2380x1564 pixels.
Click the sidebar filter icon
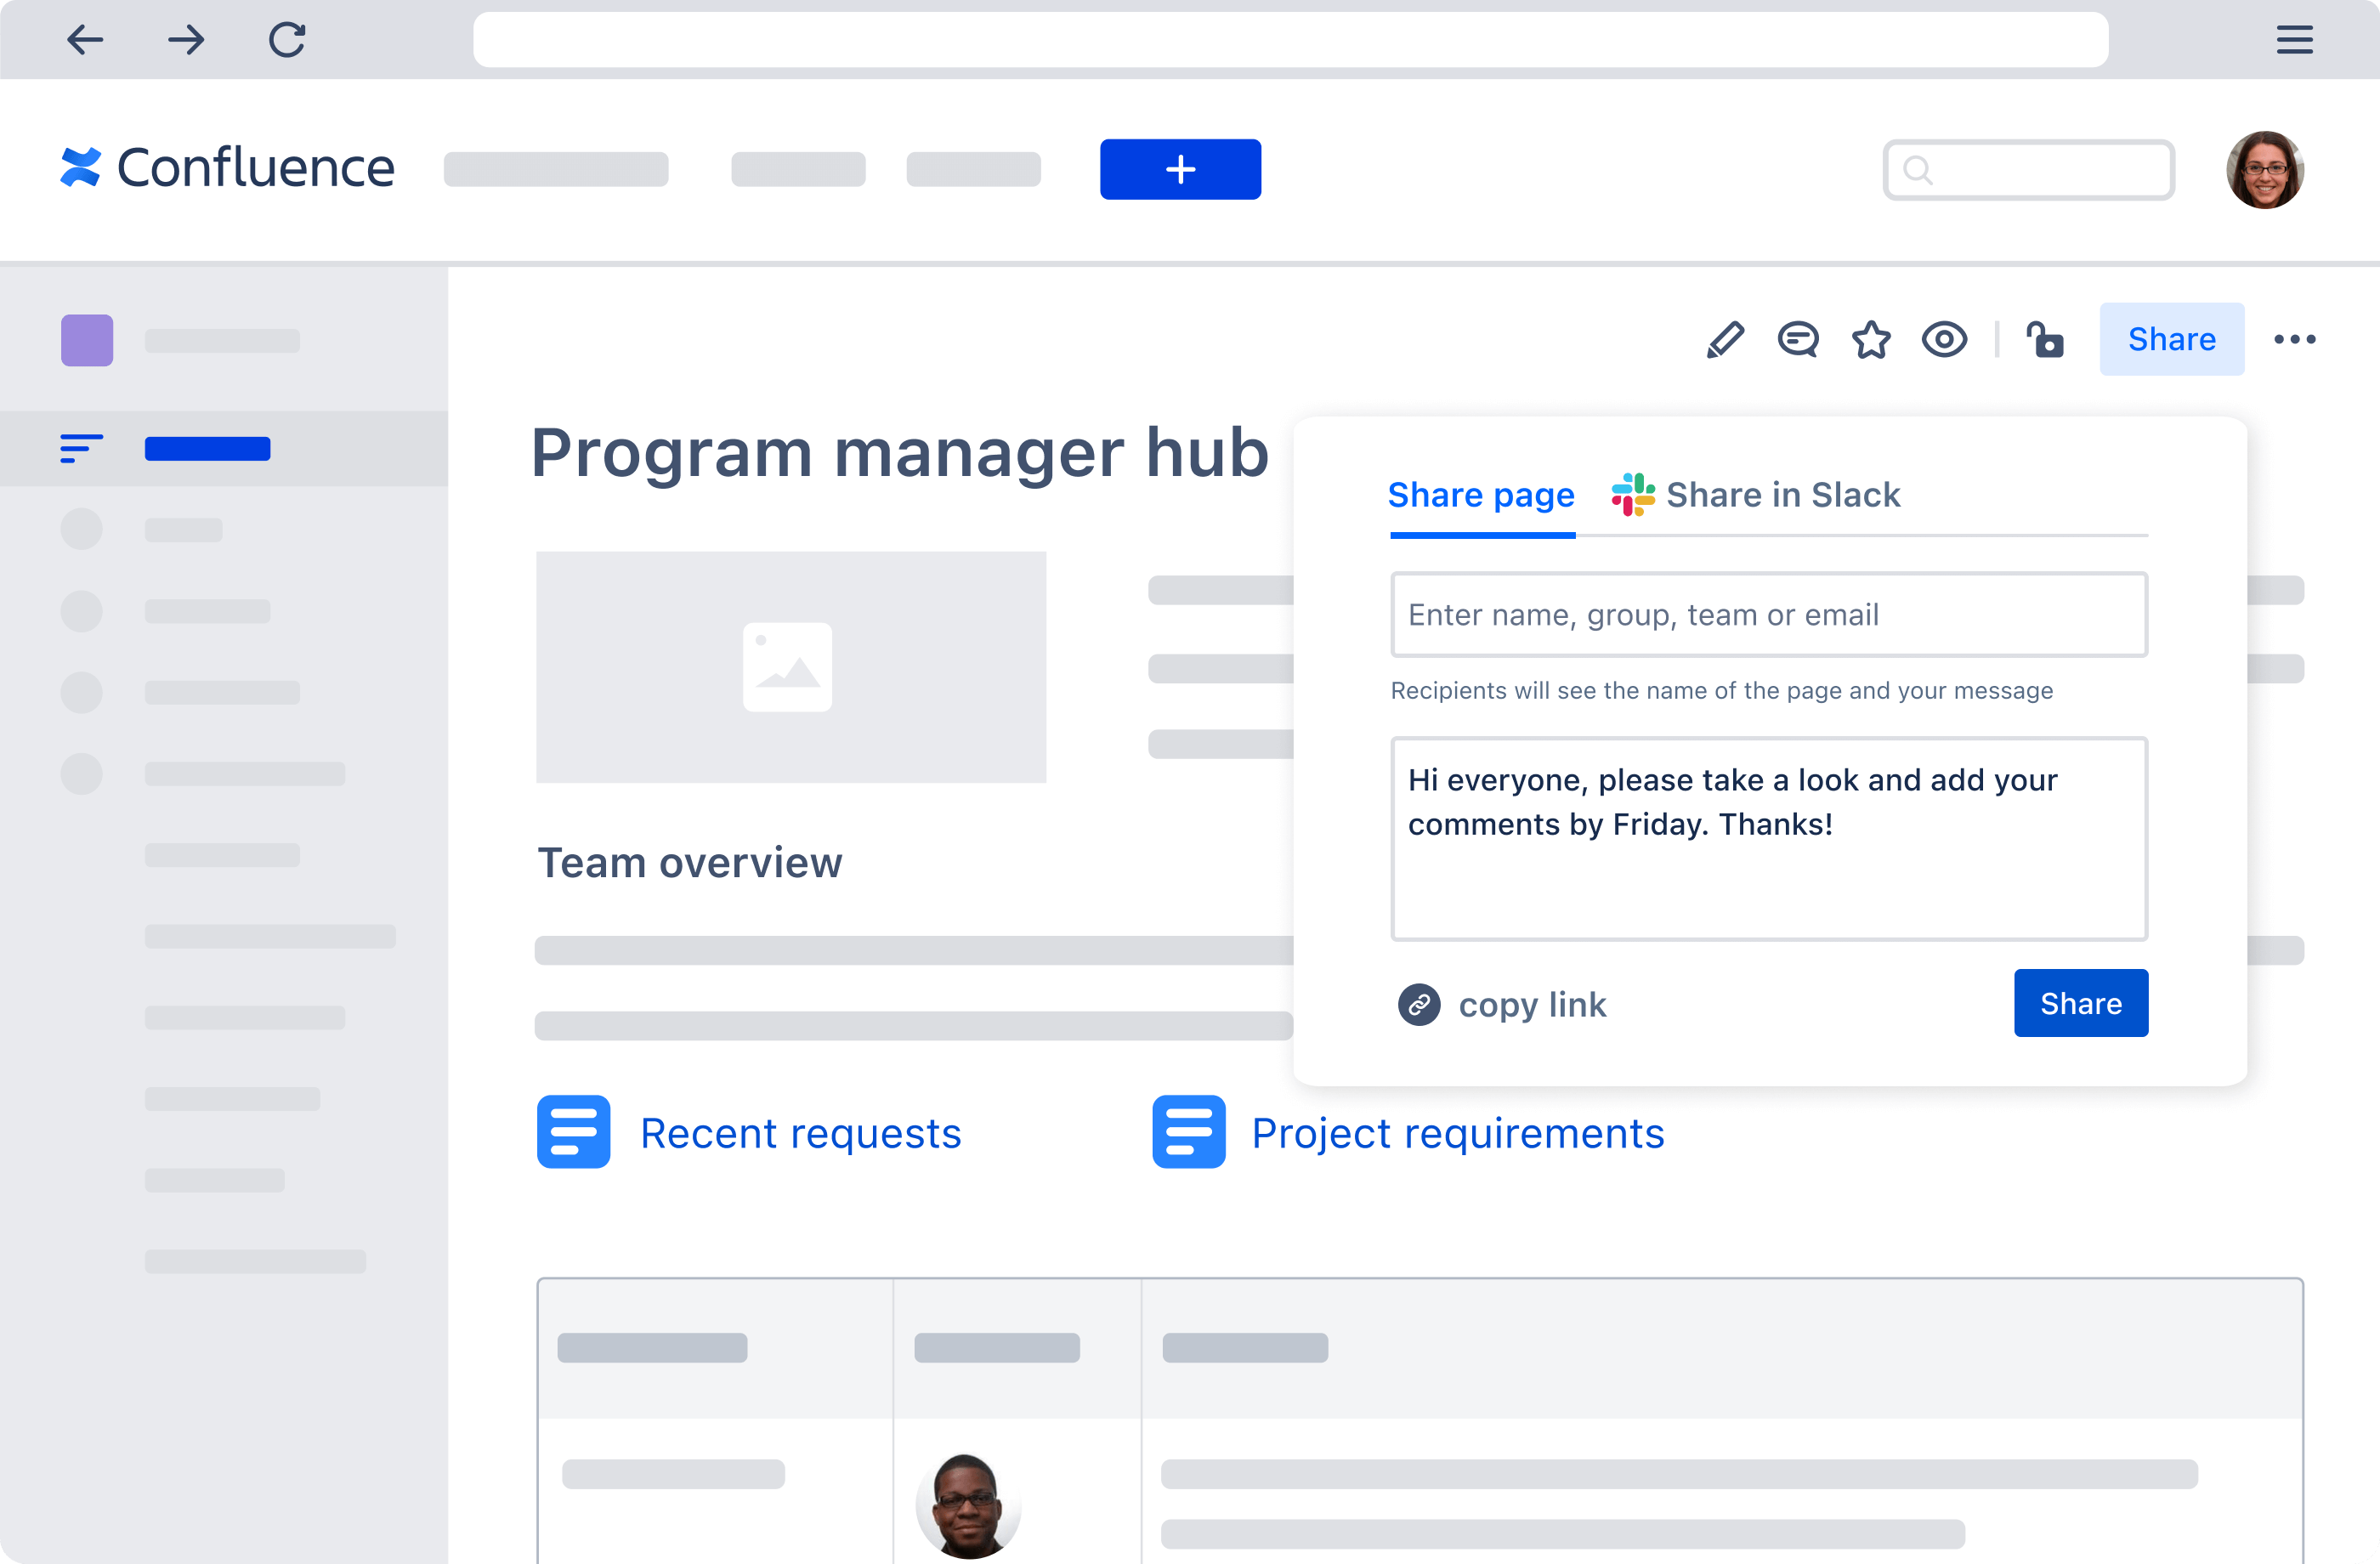point(80,449)
